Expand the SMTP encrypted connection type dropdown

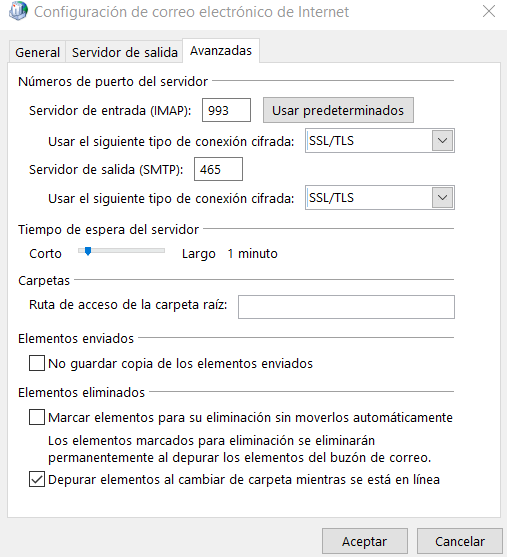442,198
